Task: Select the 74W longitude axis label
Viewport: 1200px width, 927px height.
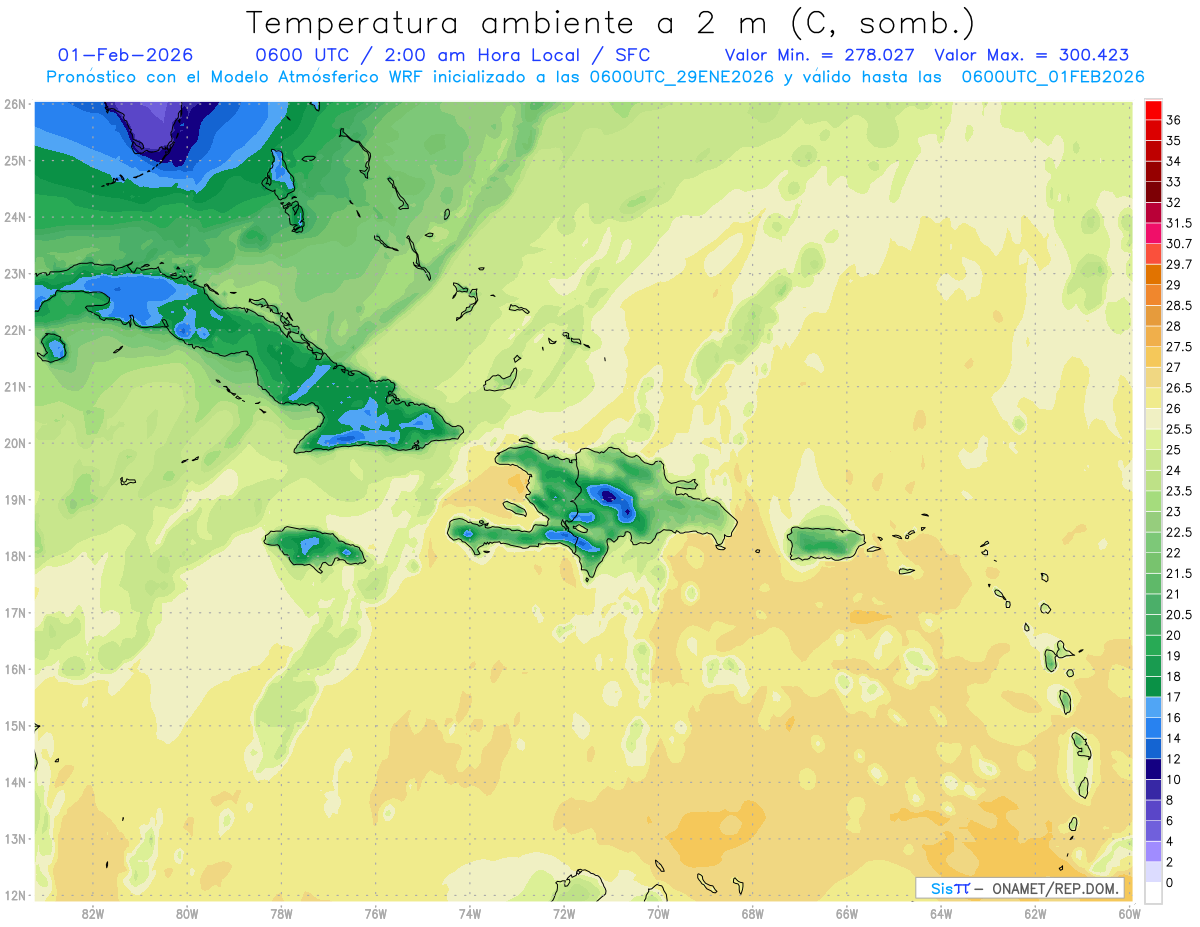Action: click(x=470, y=914)
